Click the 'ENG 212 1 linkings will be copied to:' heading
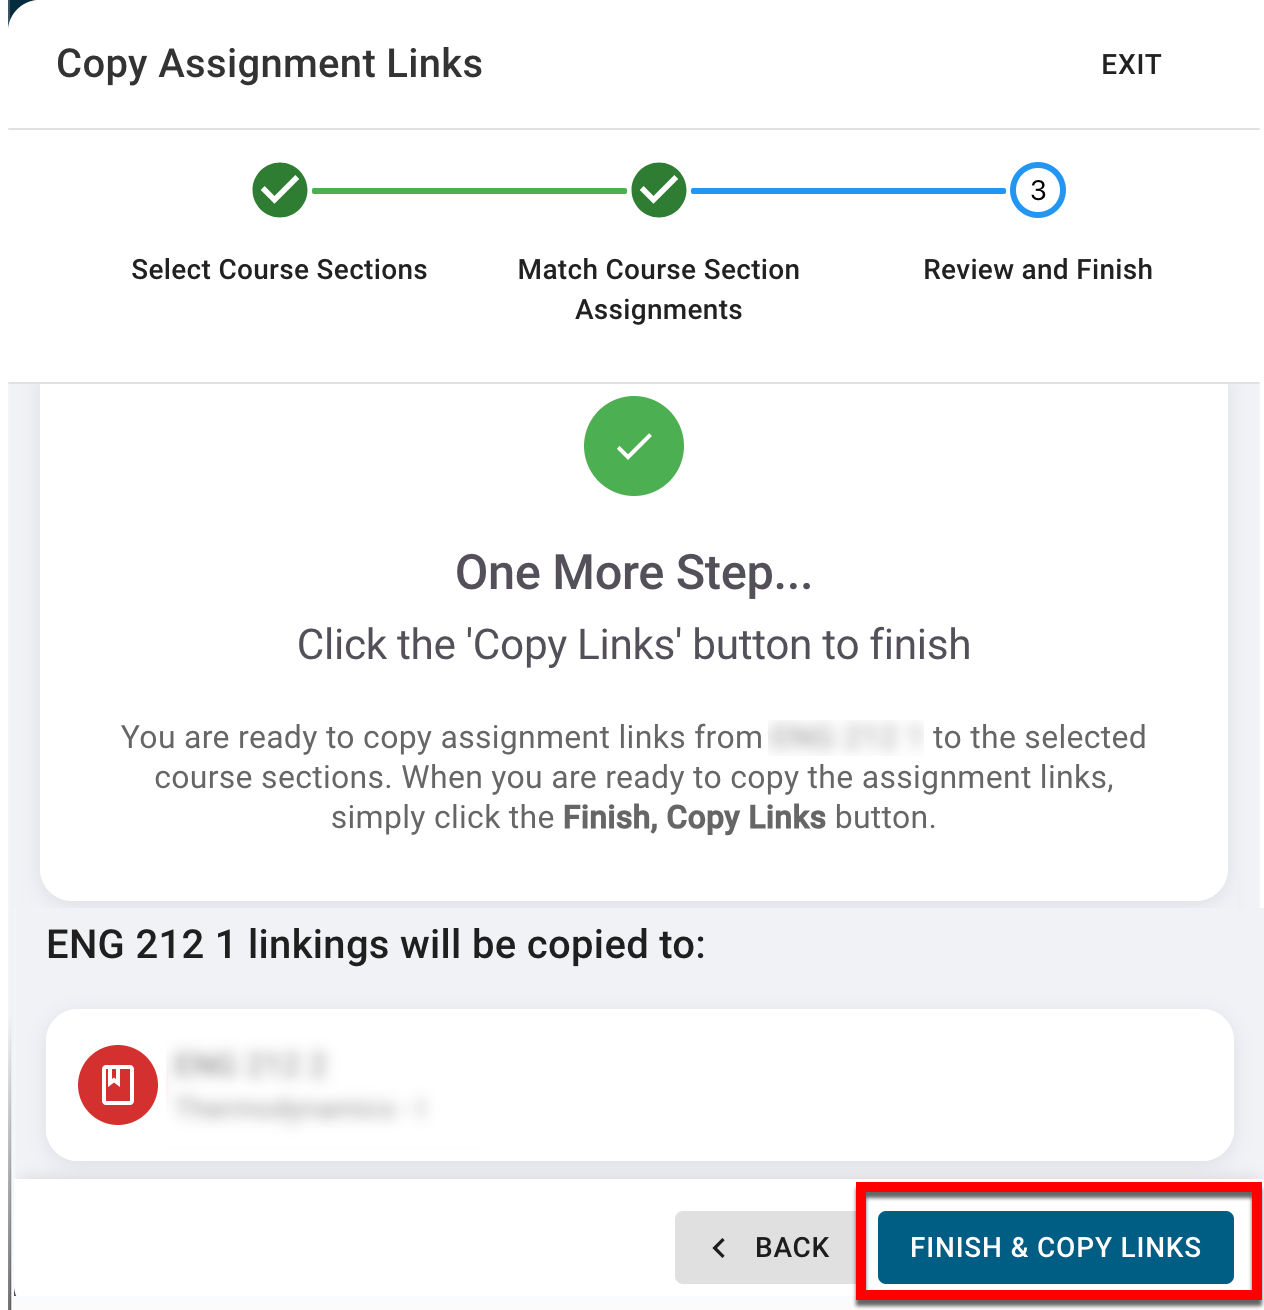This screenshot has width=1264, height=1310. coord(376,945)
